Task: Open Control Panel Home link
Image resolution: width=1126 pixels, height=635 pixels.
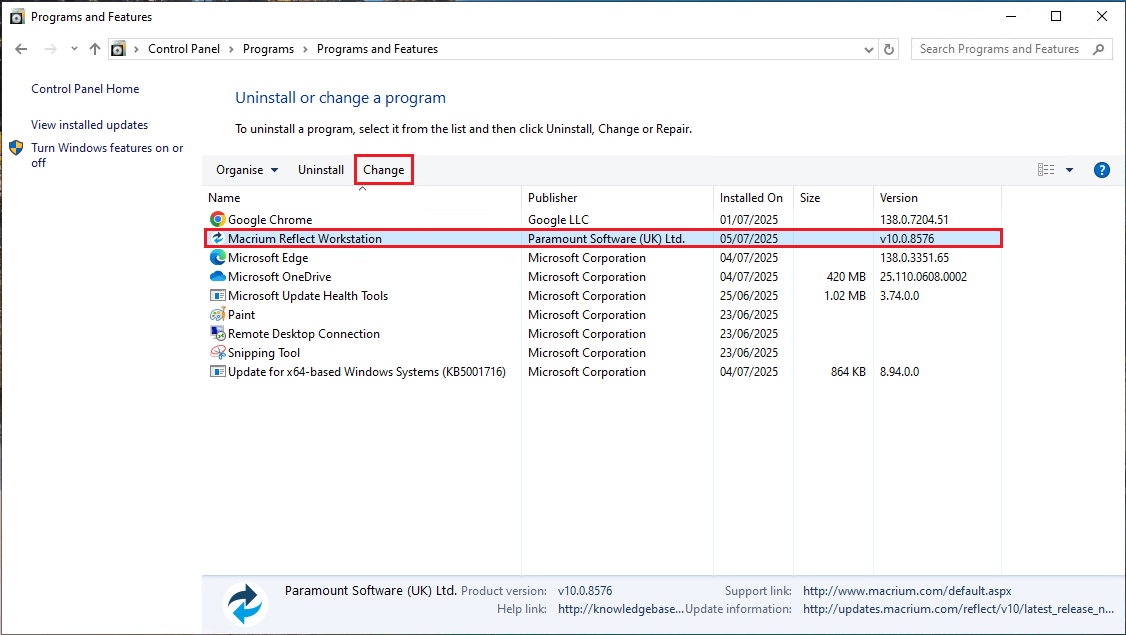Action: click(x=85, y=89)
